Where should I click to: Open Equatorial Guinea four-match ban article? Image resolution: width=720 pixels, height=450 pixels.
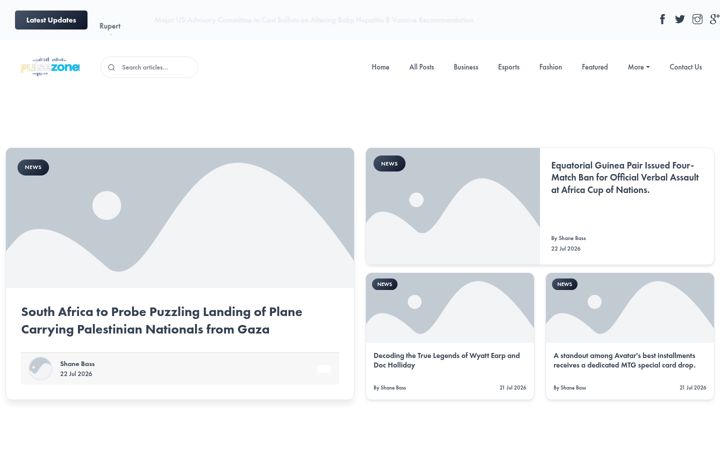coord(625,178)
